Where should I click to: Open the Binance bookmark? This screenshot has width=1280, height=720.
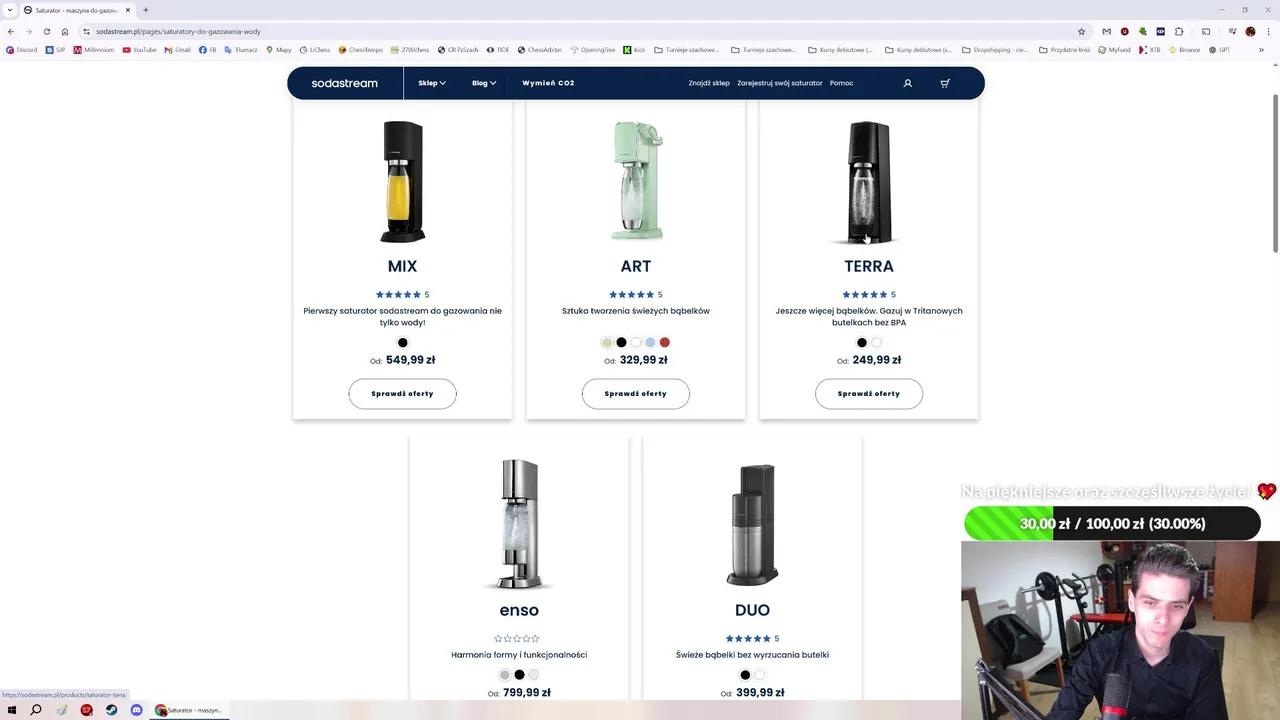point(1184,50)
